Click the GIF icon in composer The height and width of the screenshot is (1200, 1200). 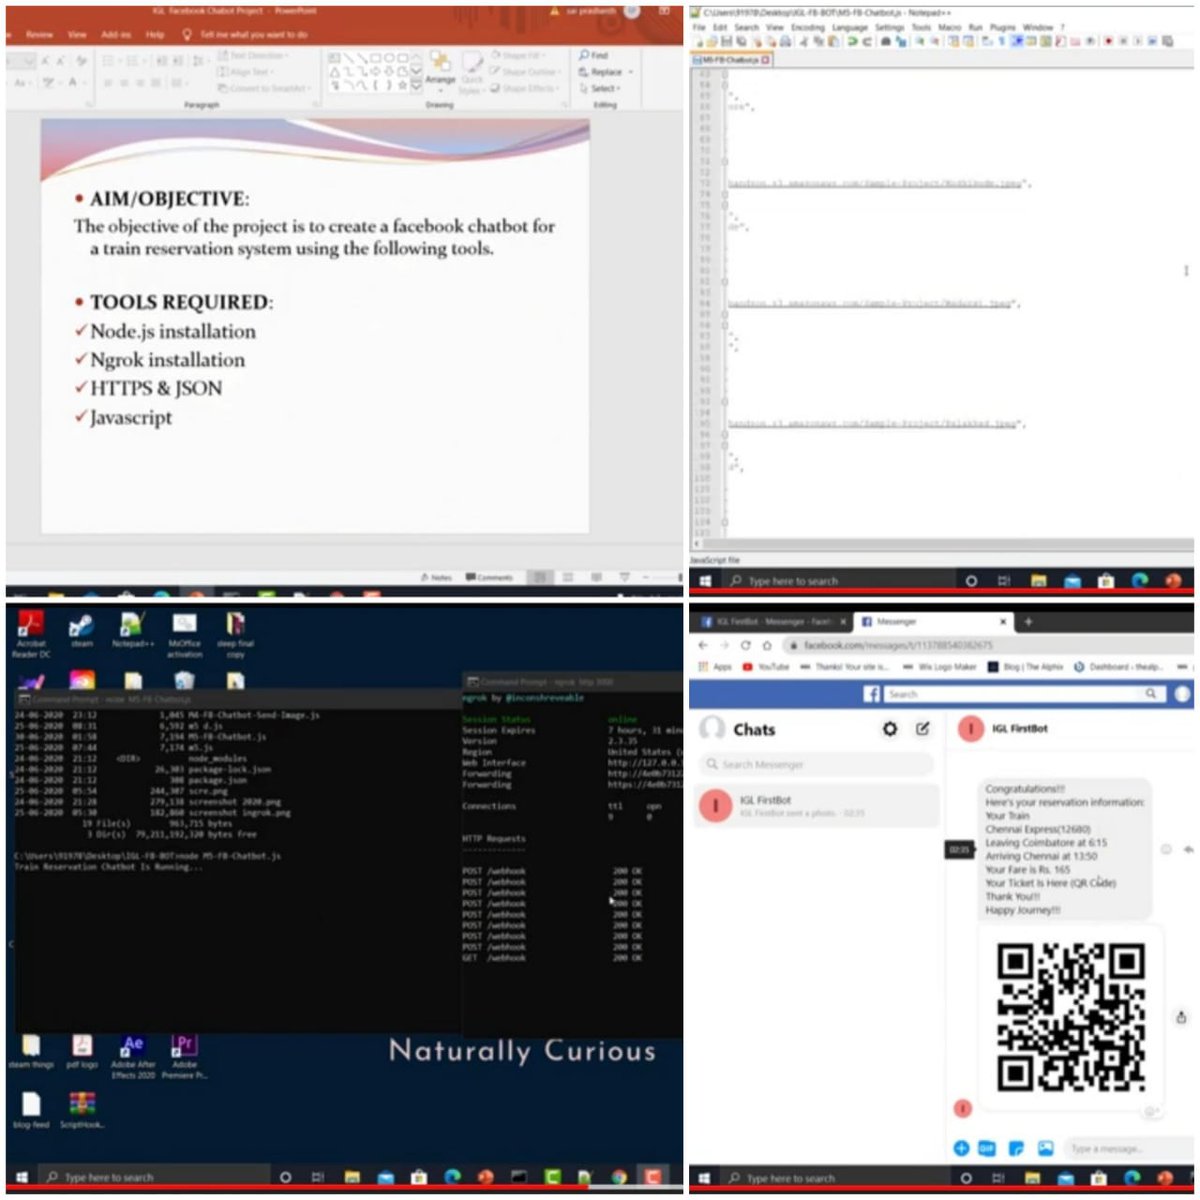coord(987,1148)
